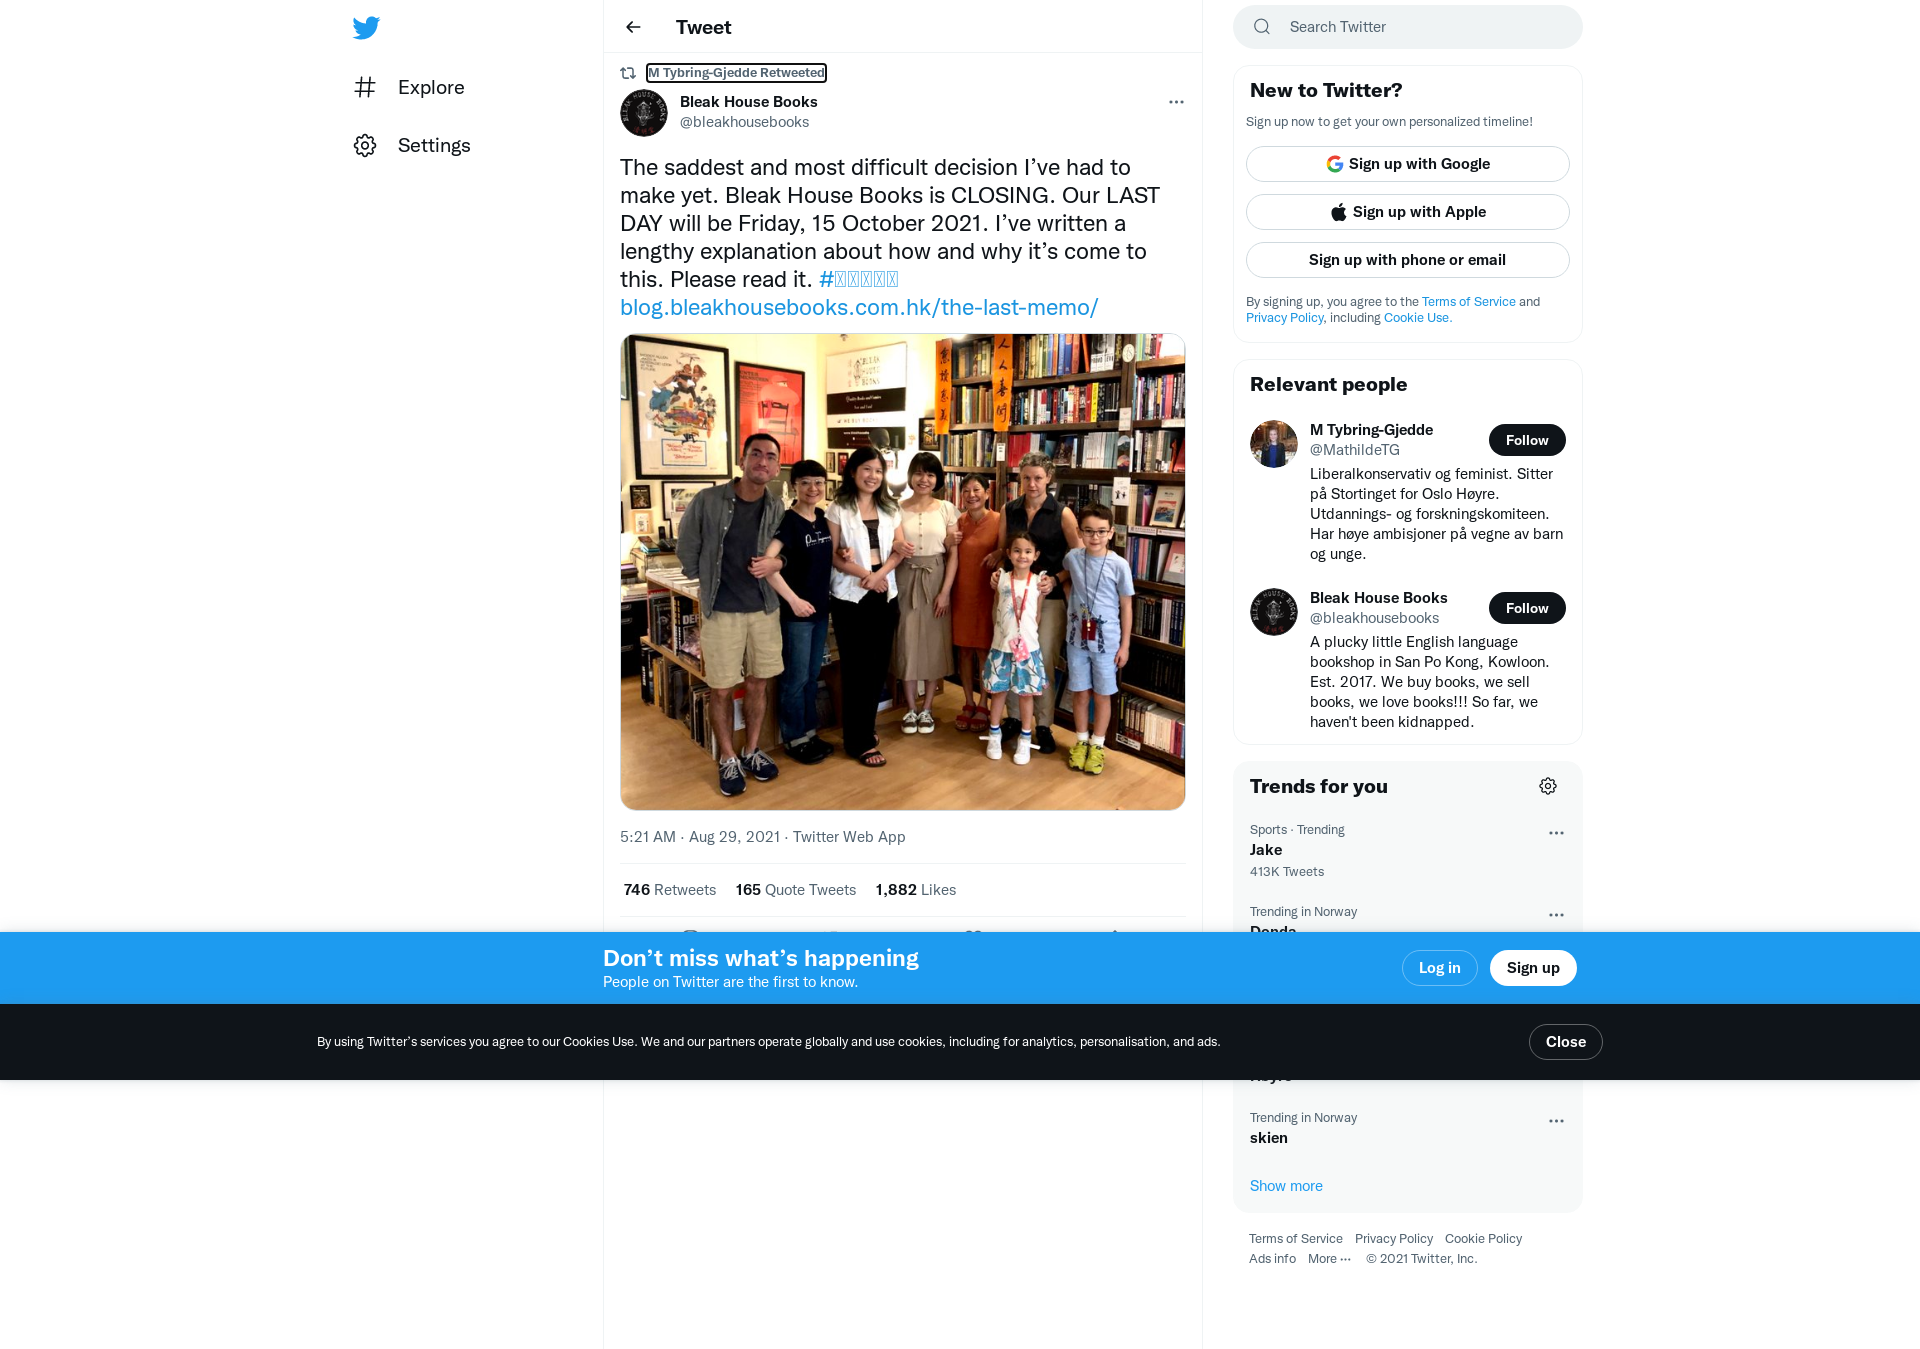The width and height of the screenshot is (1920, 1349).
Task: Expand the footer More menu
Action: tap(1329, 1259)
